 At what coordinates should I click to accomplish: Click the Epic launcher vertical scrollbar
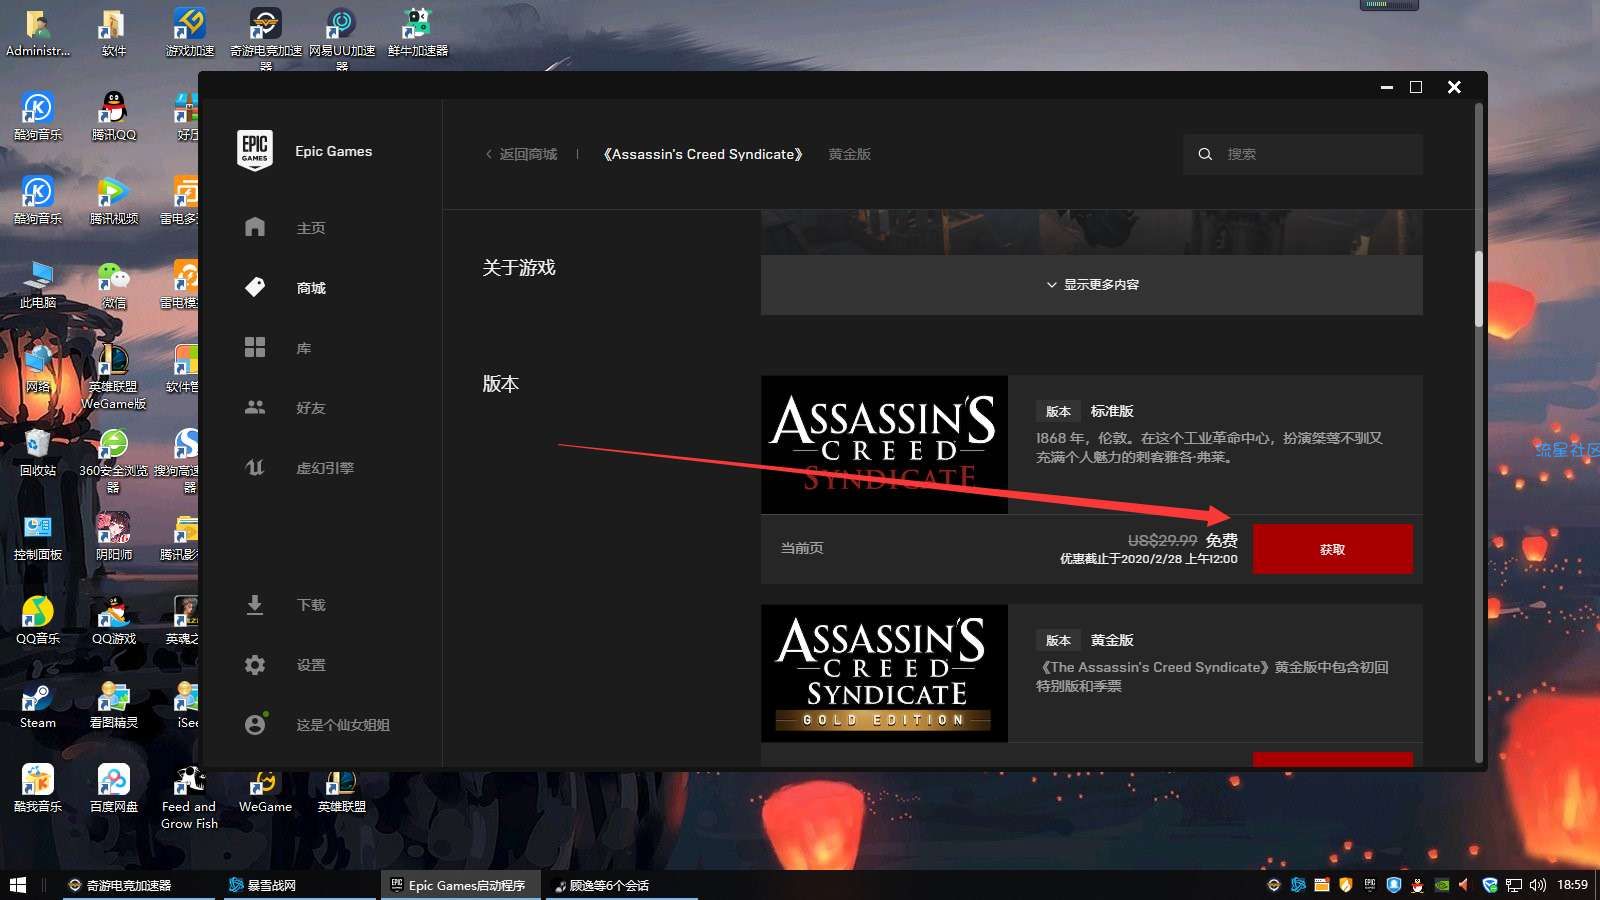[x=1479, y=288]
